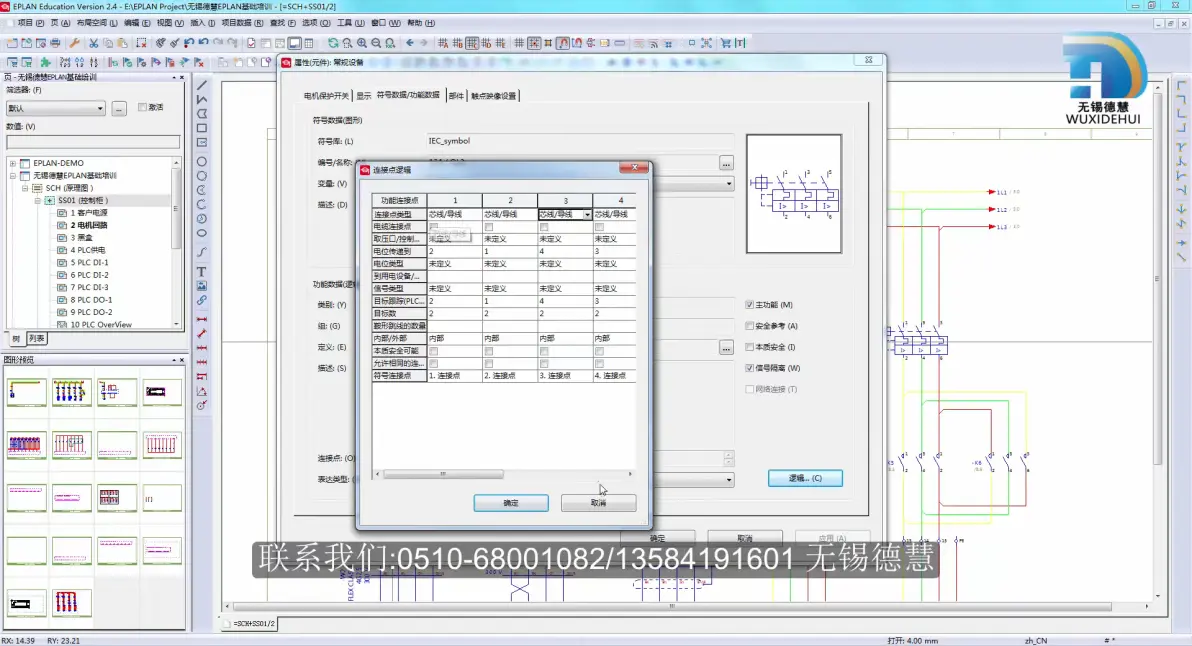Select the Ellipse drawing tool

(x=201, y=233)
